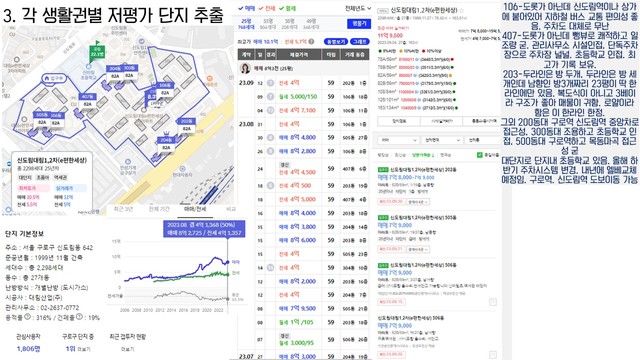The image size is (640, 360).
Task: Click the blue button beside size tabs
Action: (359, 24)
